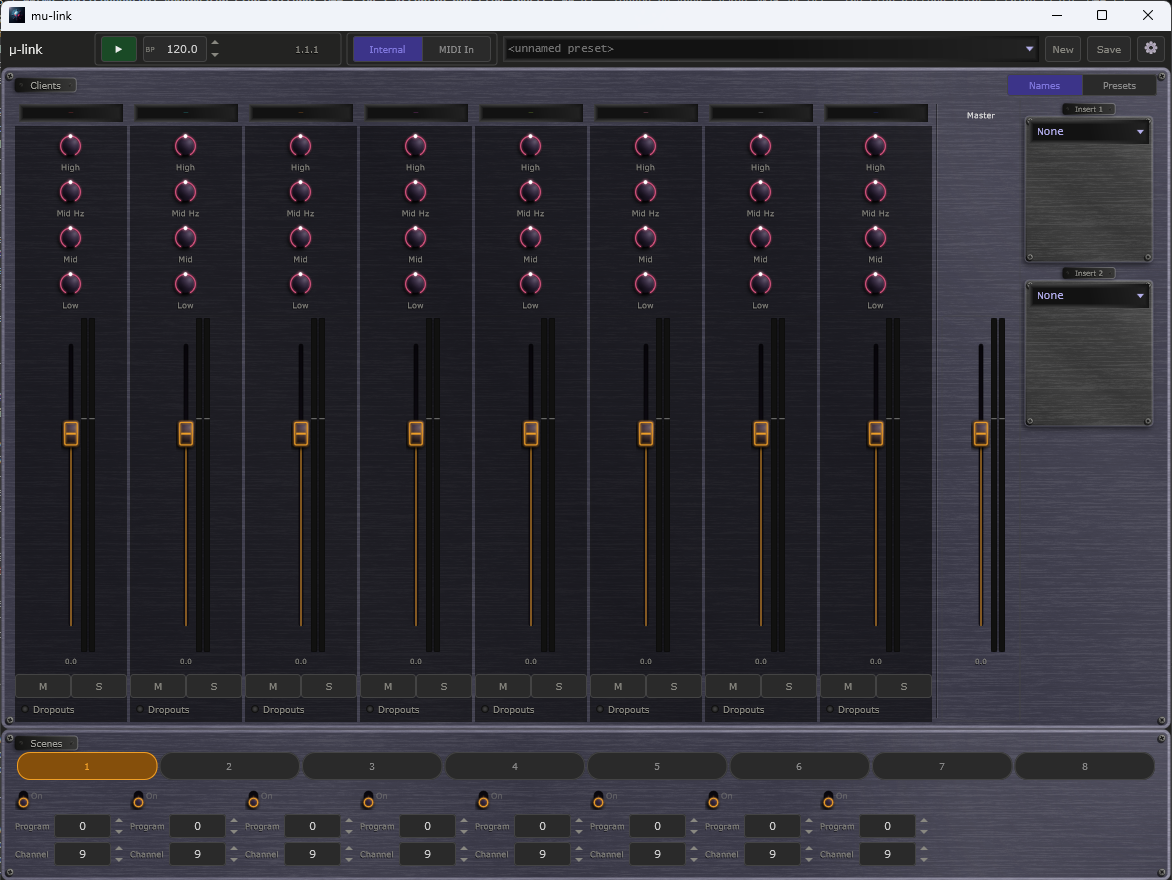Click the Mid knob on channel 3
The width and height of the screenshot is (1172, 880).
[300, 238]
